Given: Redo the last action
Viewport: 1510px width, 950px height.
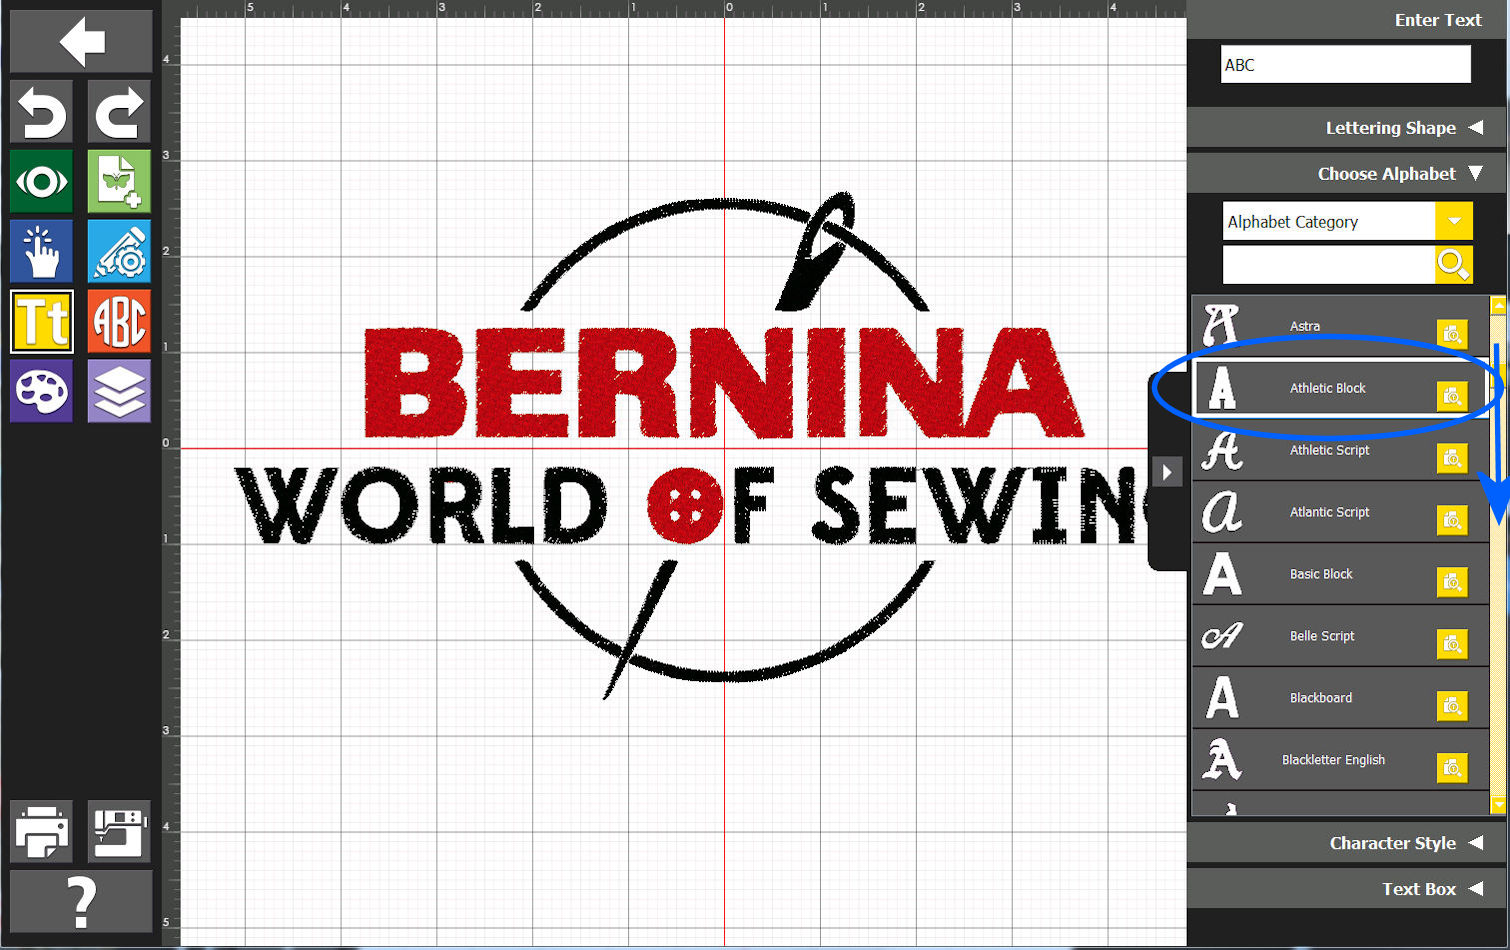Looking at the screenshot, I should (x=119, y=111).
